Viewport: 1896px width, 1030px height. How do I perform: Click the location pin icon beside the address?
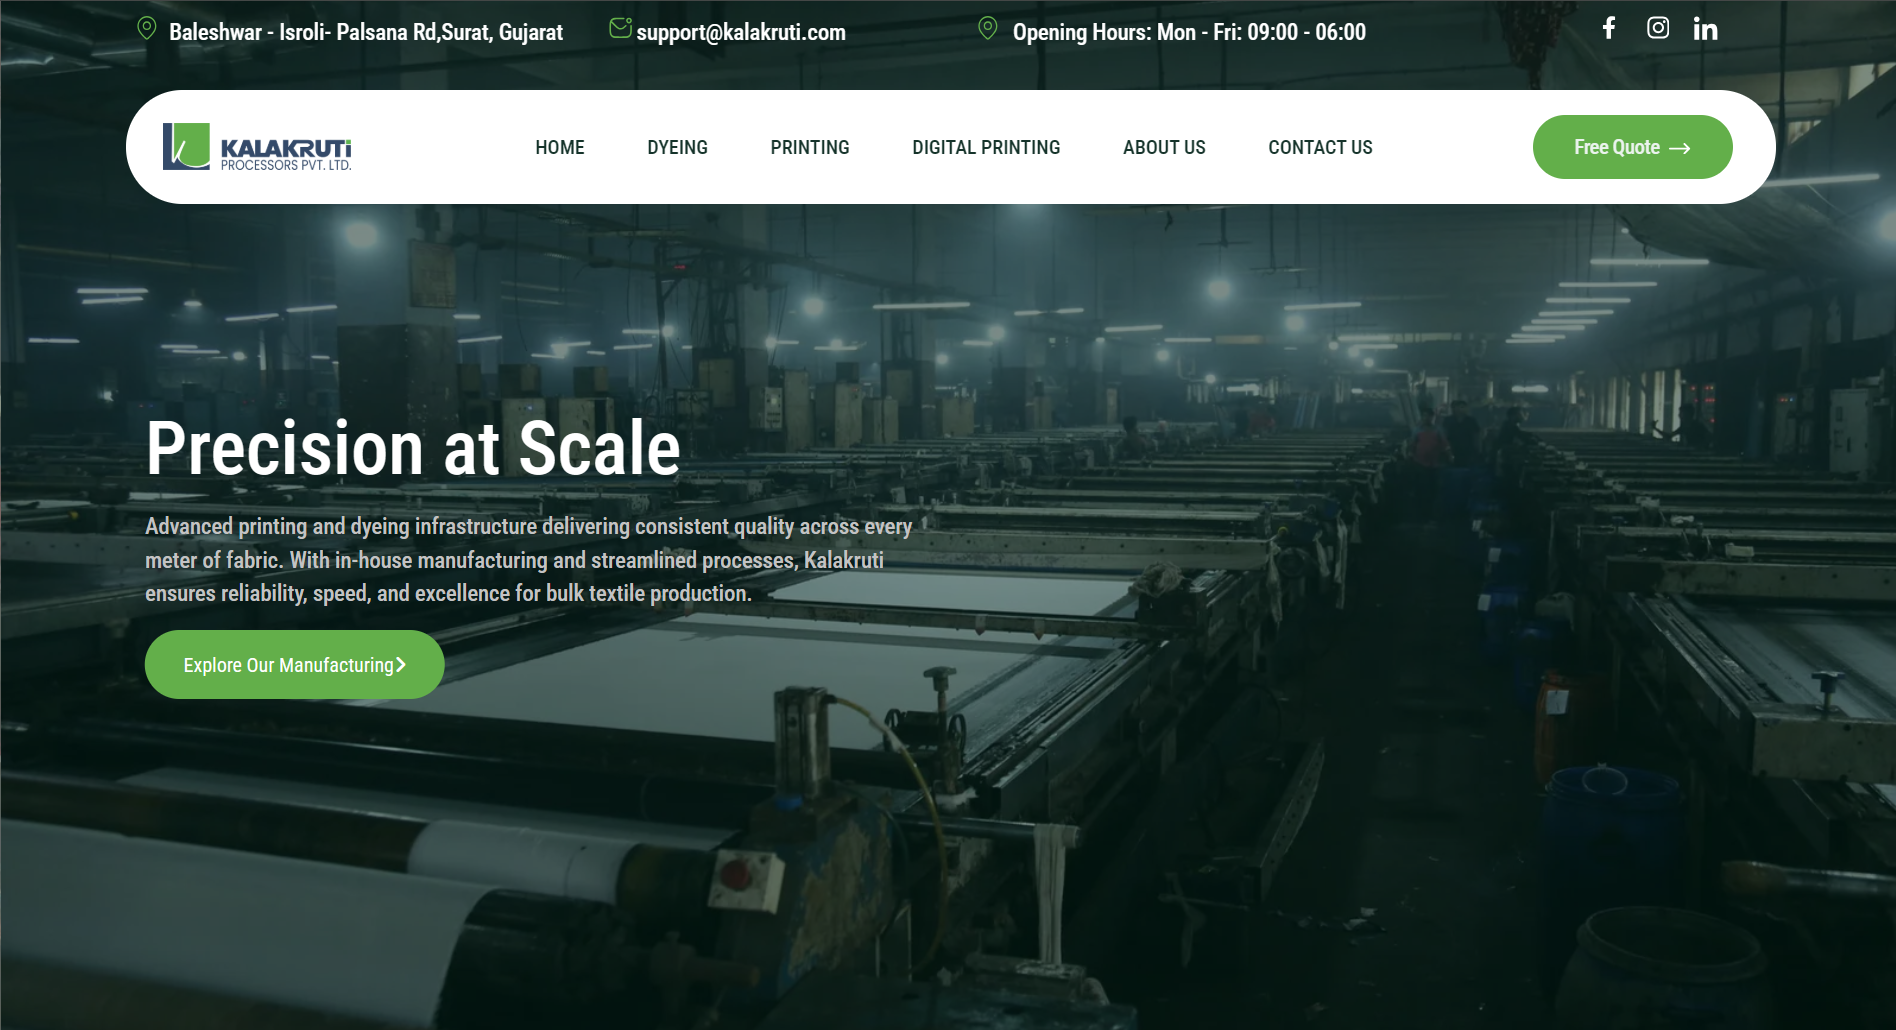(147, 29)
